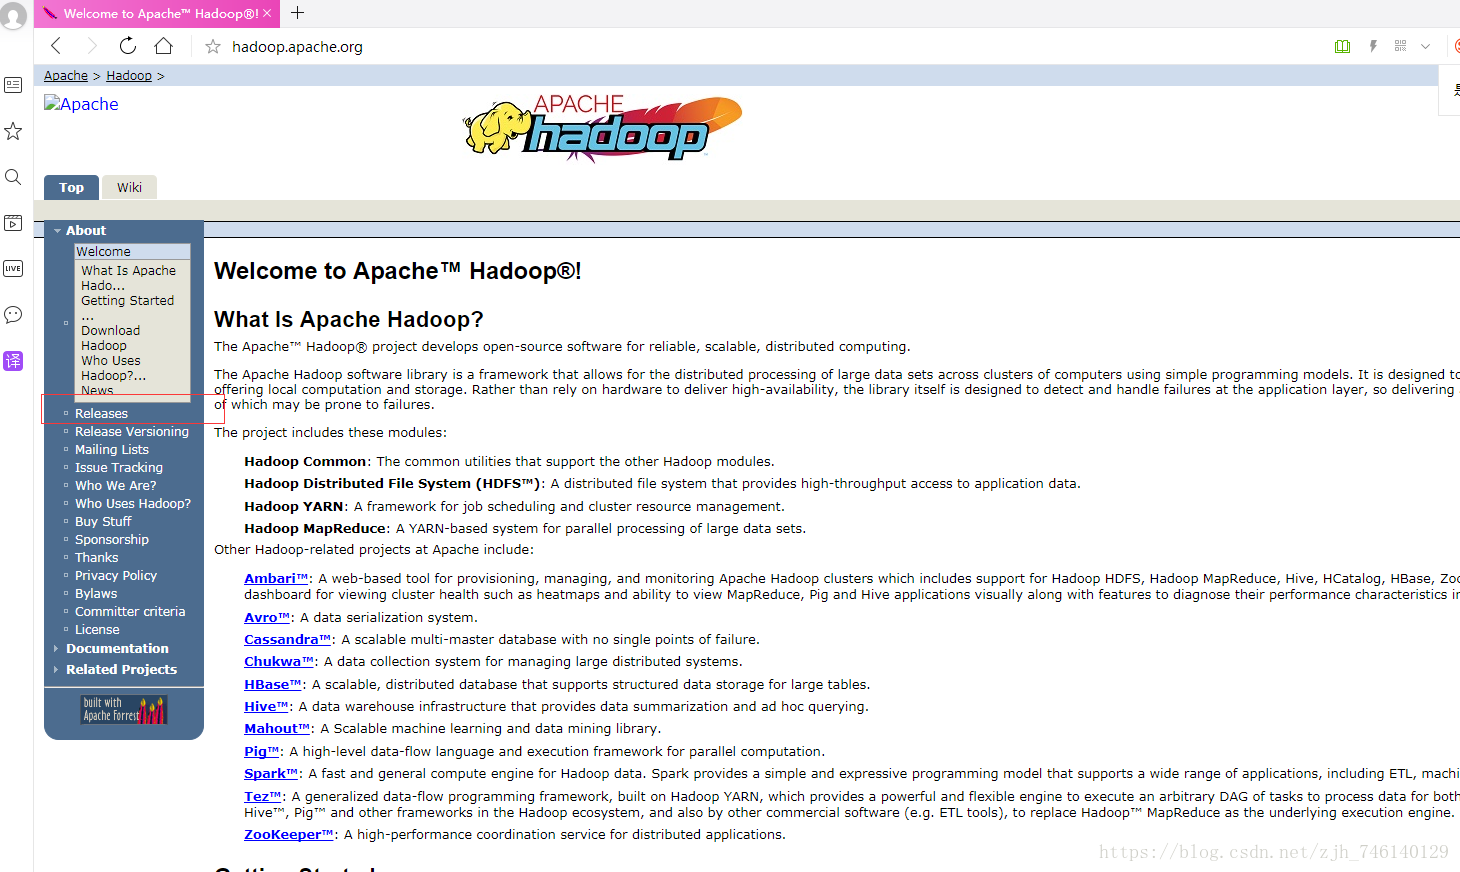Click the built with Apache Forrest badge
Screen dimensions: 1460x872
(124, 710)
